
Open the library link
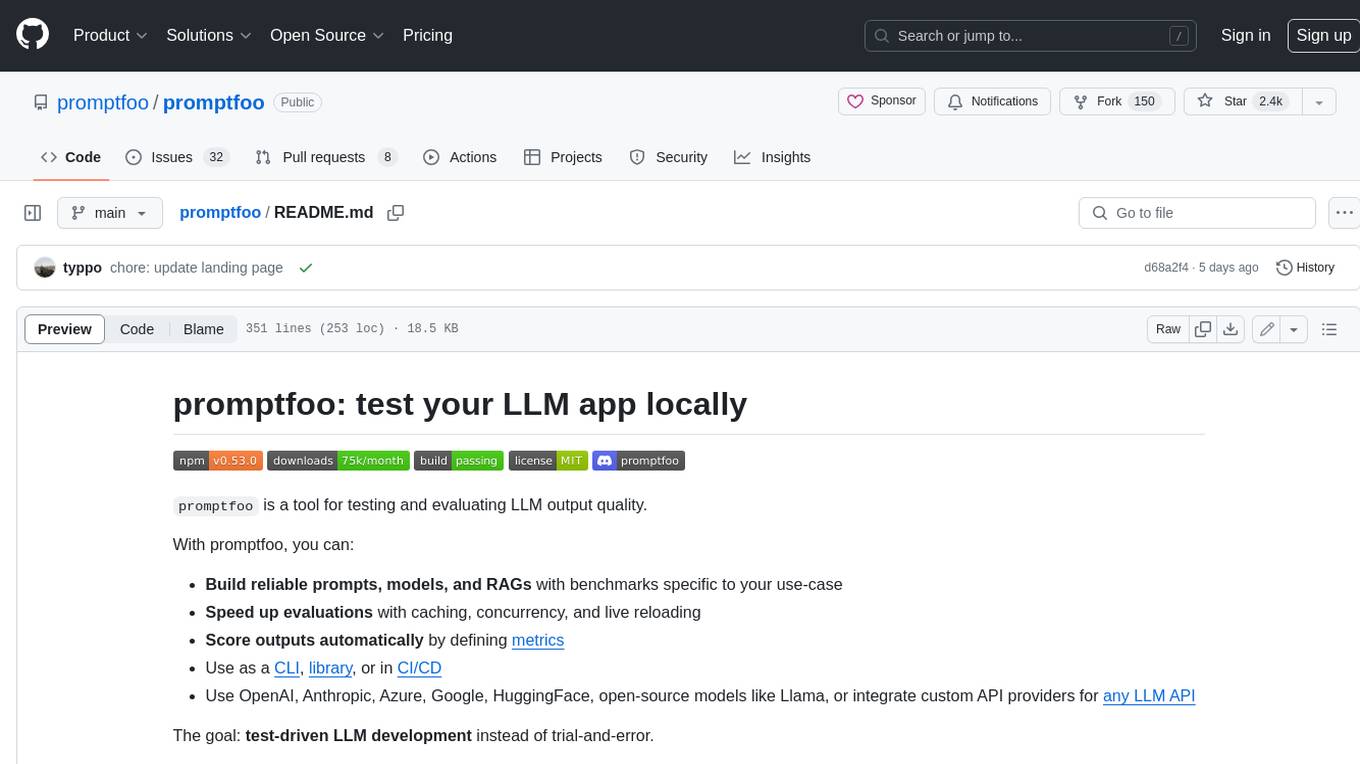coord(330,668)
